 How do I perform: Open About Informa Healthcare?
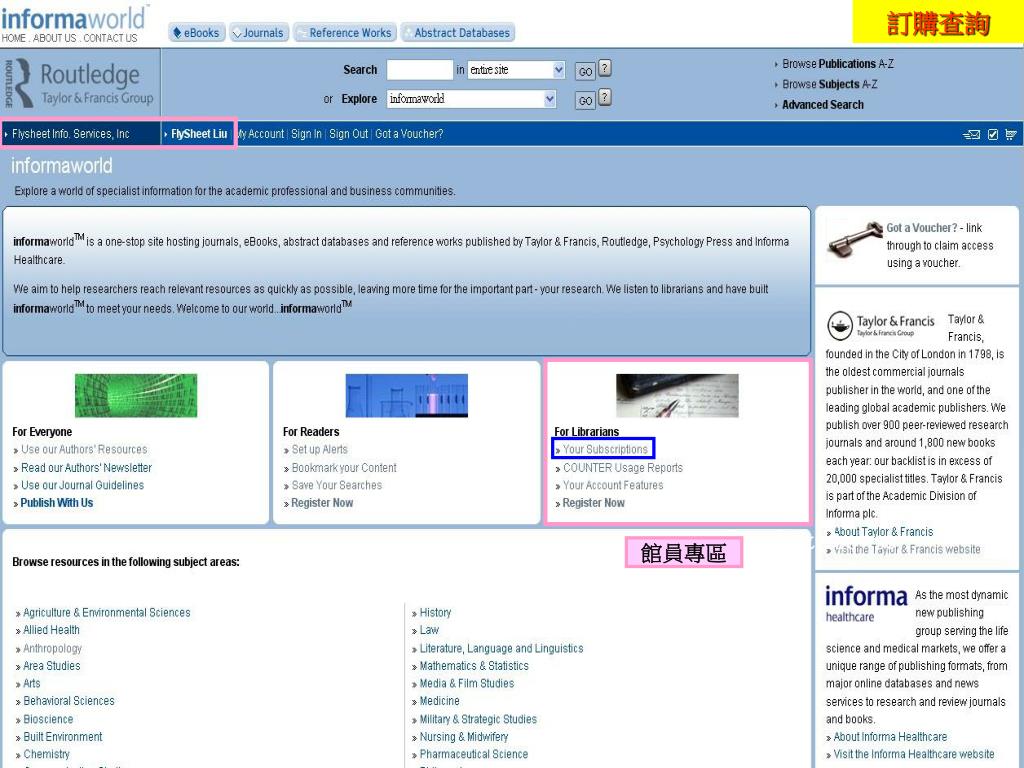pos(890,737)
